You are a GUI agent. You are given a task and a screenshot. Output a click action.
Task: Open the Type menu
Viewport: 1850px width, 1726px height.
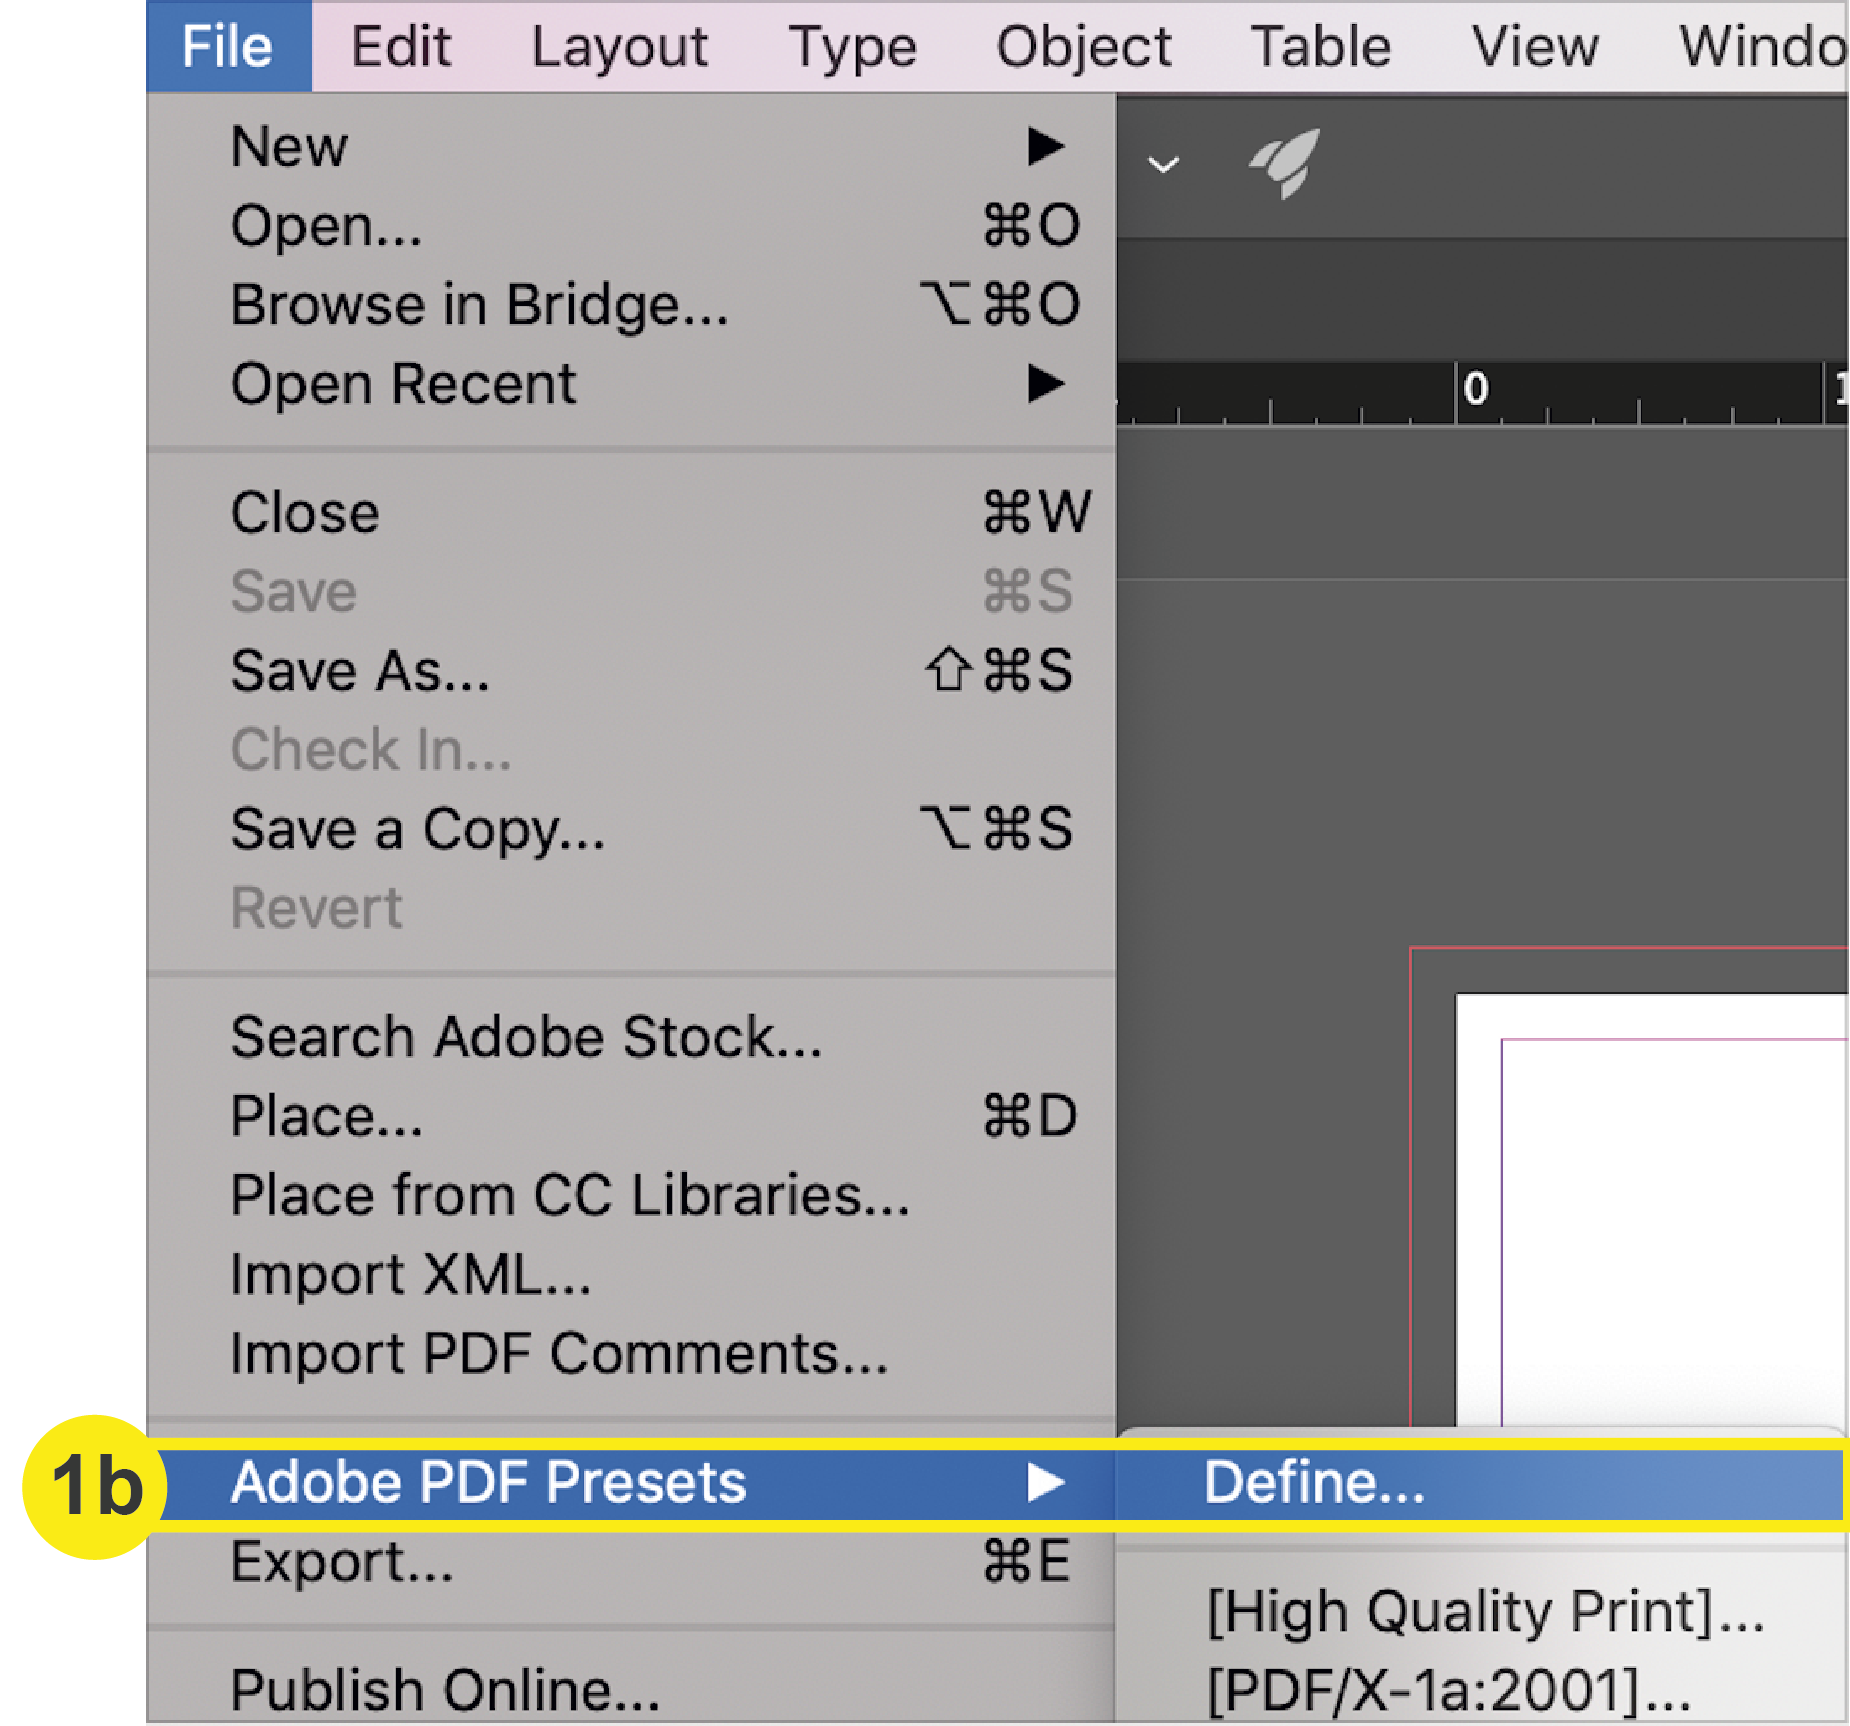click(x=852, y=46)
